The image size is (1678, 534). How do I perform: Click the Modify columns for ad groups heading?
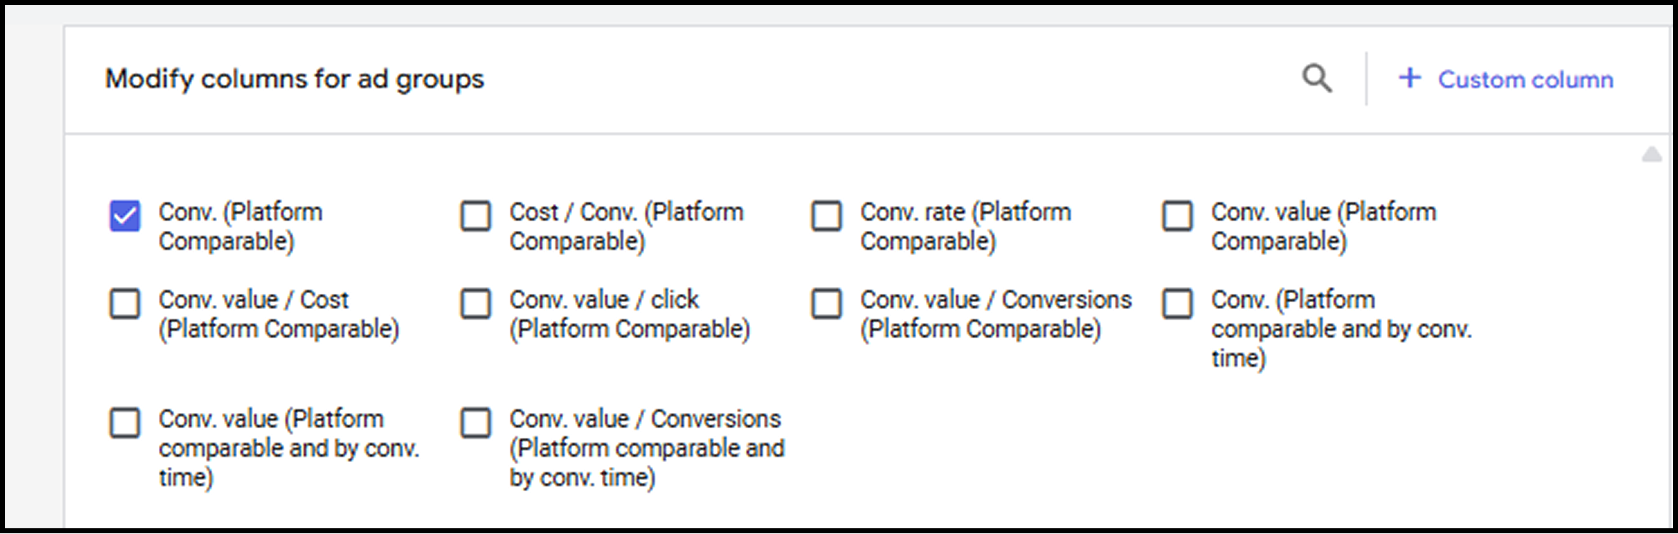pyautogui.click(x=294, y=79)
